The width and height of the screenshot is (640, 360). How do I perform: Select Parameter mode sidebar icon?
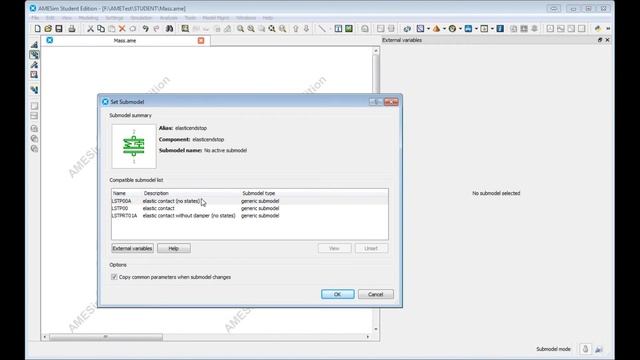[x=34, y=65]
